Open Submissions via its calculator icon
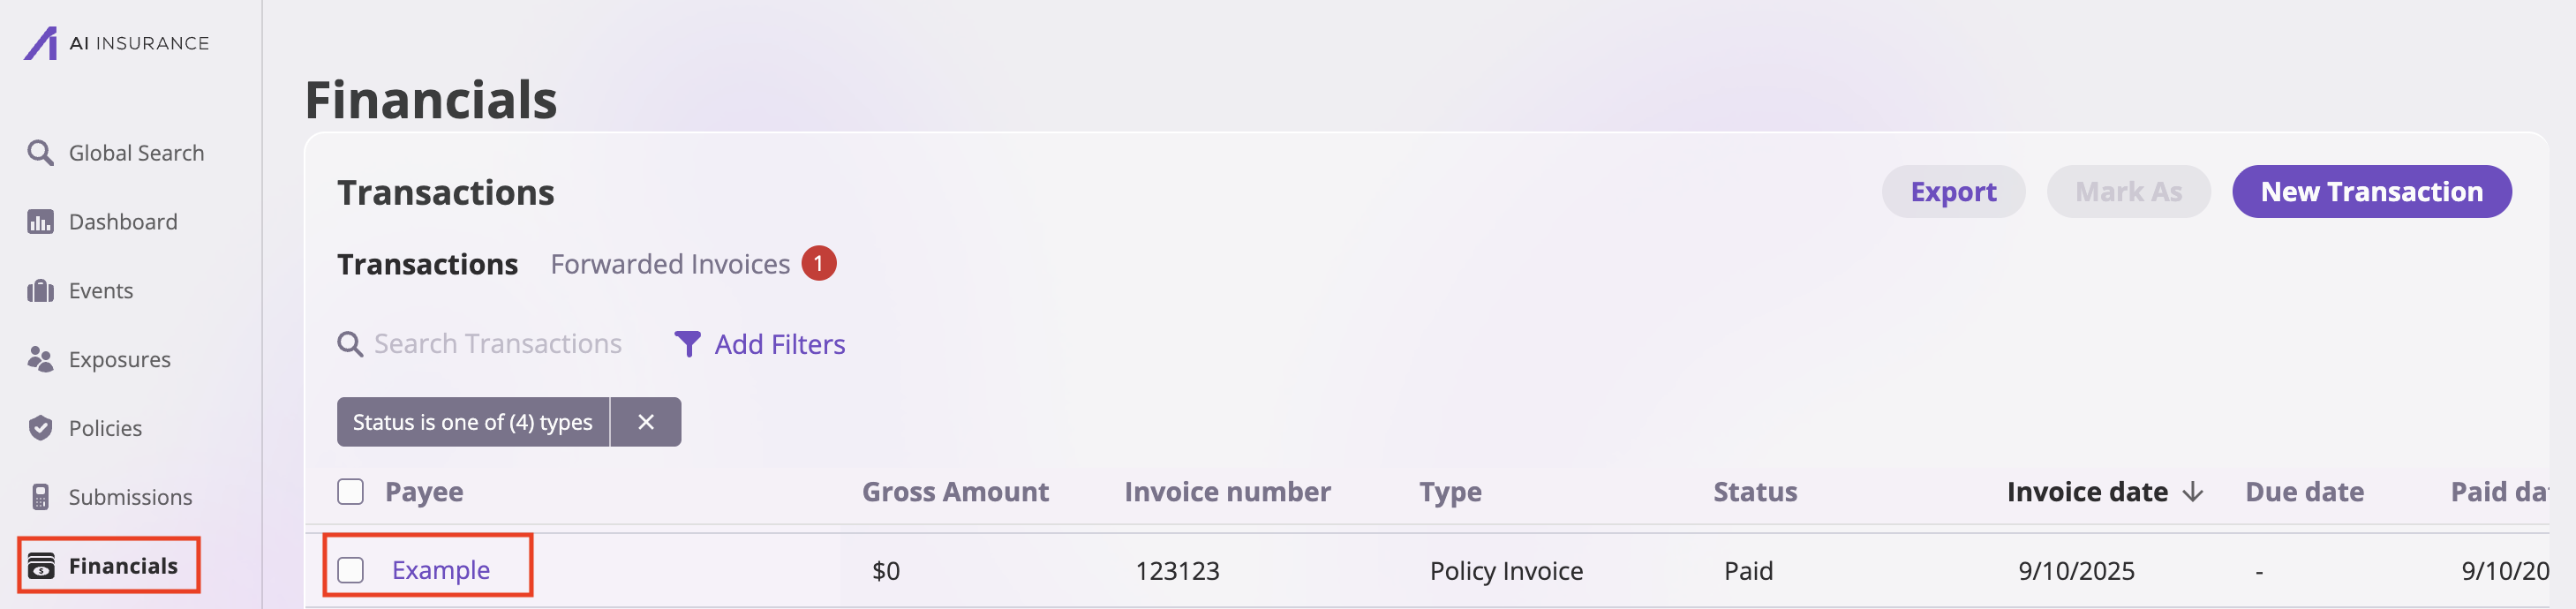 (40, 496)
